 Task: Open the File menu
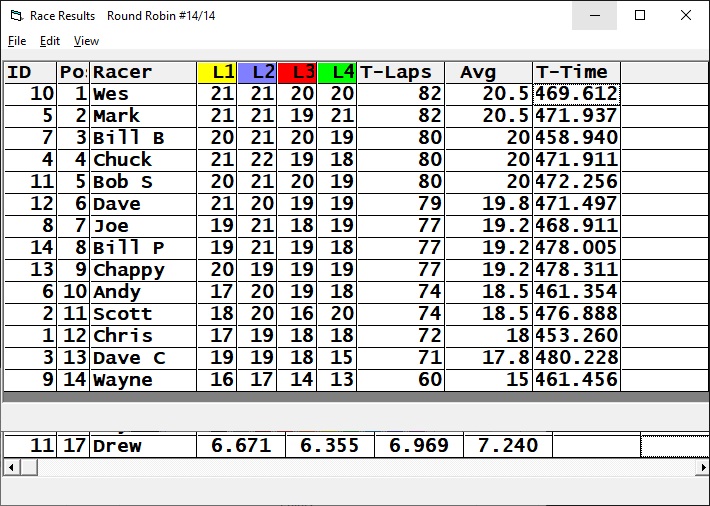[x=17, y=41]
